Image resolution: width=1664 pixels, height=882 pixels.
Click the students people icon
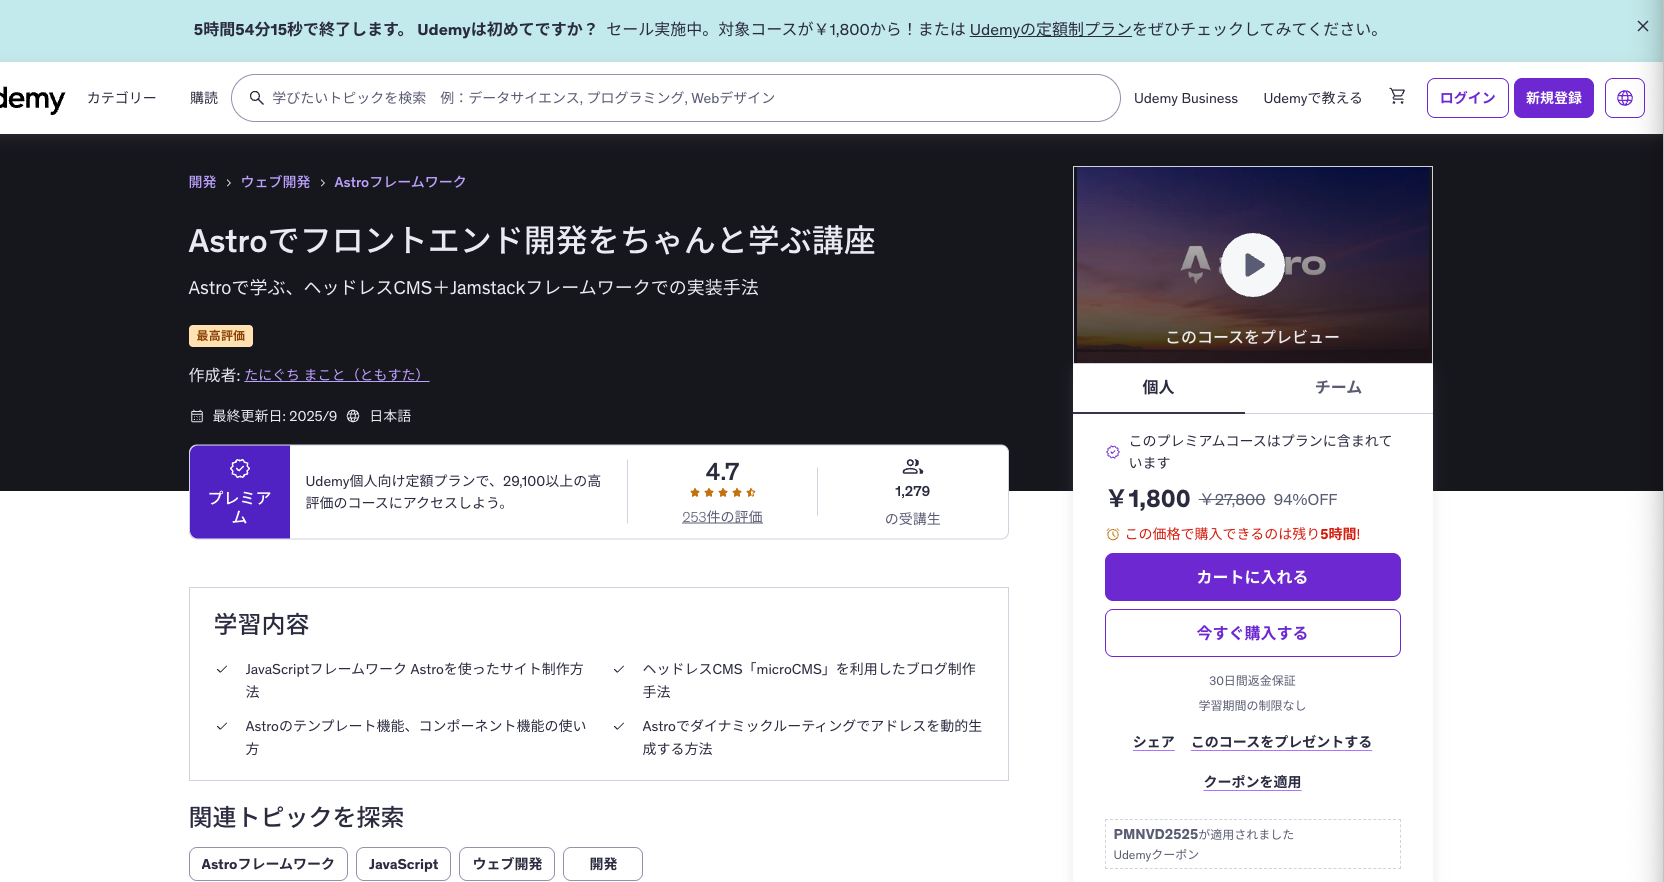point(912,466)
